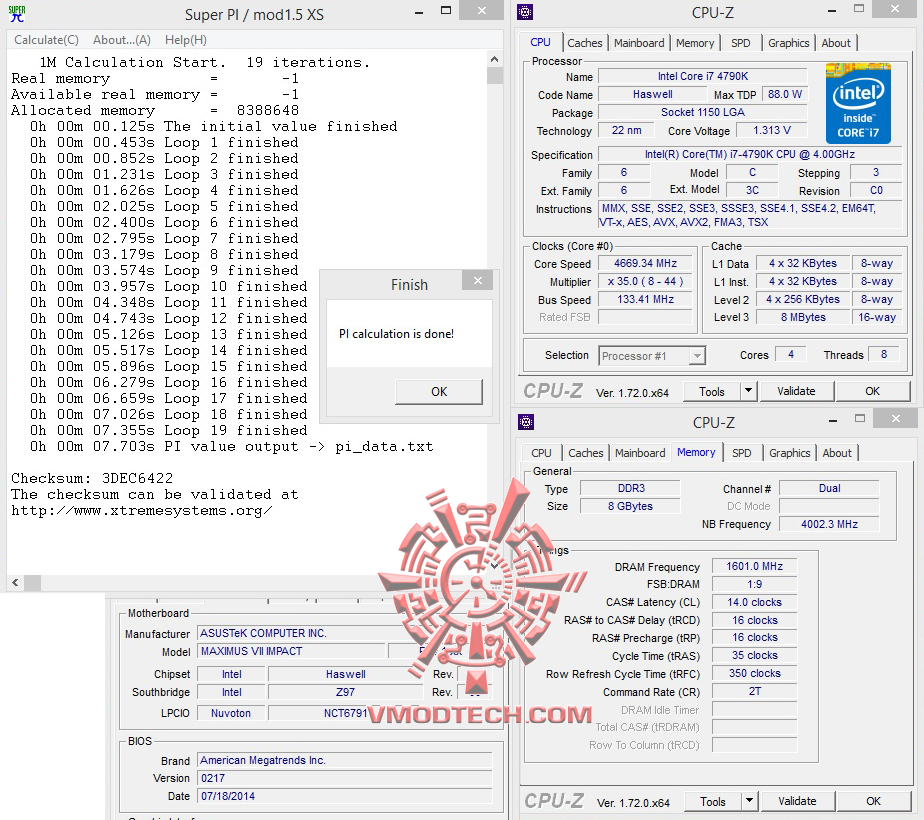
Task: Minimize the upper CPU-Z window
Action: point(831,11)
